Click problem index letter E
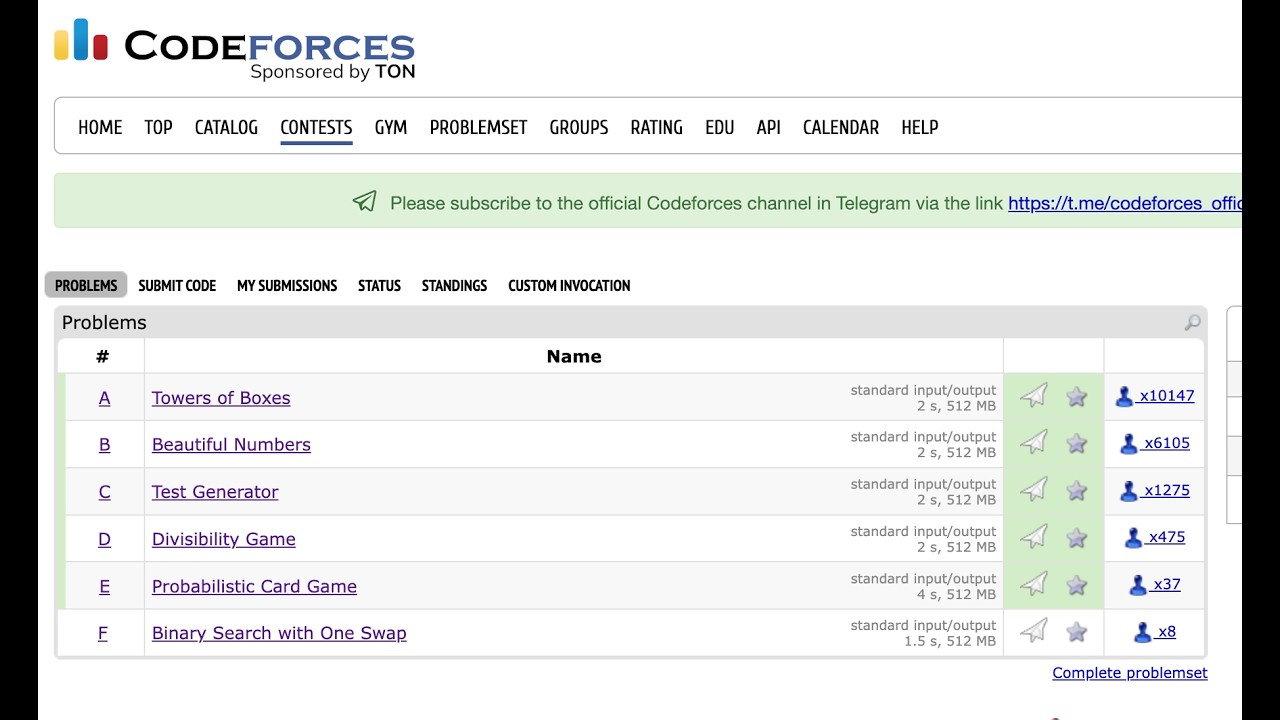The height and width of the screenshot is (720, 1280). point(104,586)
